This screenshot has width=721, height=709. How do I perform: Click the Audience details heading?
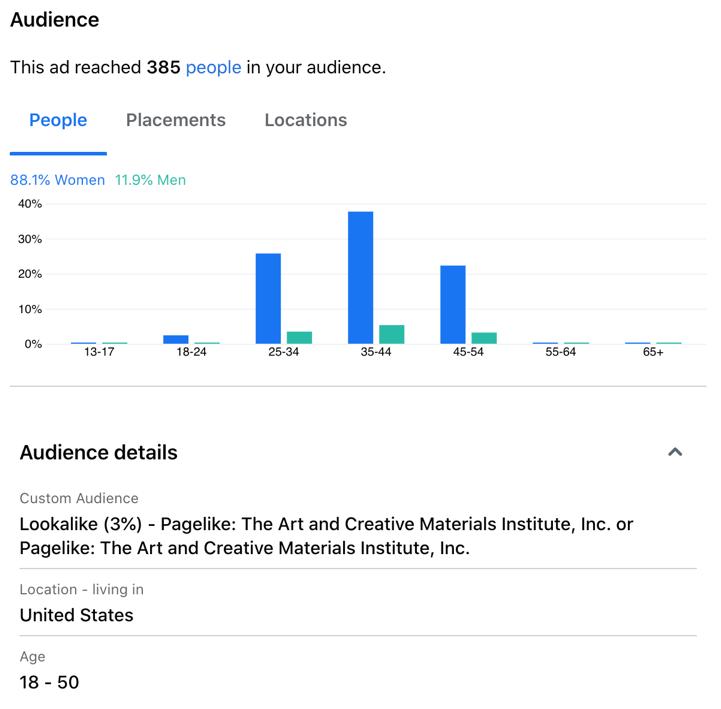[98, 452]
